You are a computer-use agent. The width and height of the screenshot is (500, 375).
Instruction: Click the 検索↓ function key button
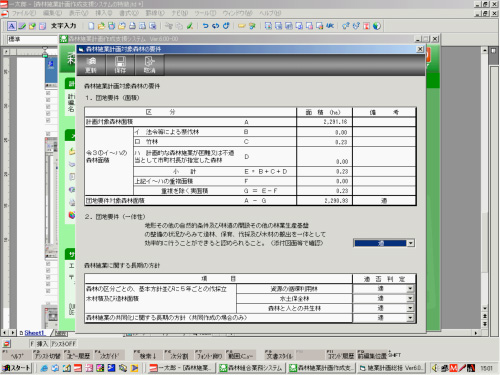pyautogui.click(x=148, y=356)
